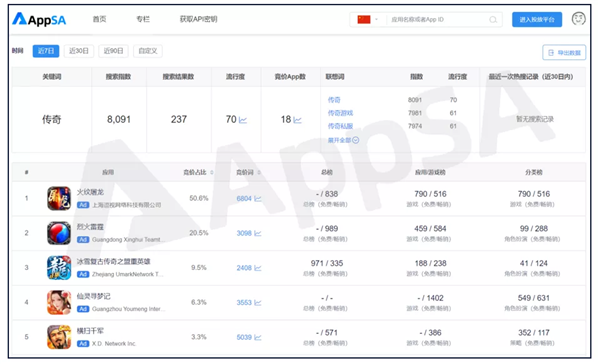Click the 冰雪复古传奇之盟重英雄 app icon

(x=59, y=268)
